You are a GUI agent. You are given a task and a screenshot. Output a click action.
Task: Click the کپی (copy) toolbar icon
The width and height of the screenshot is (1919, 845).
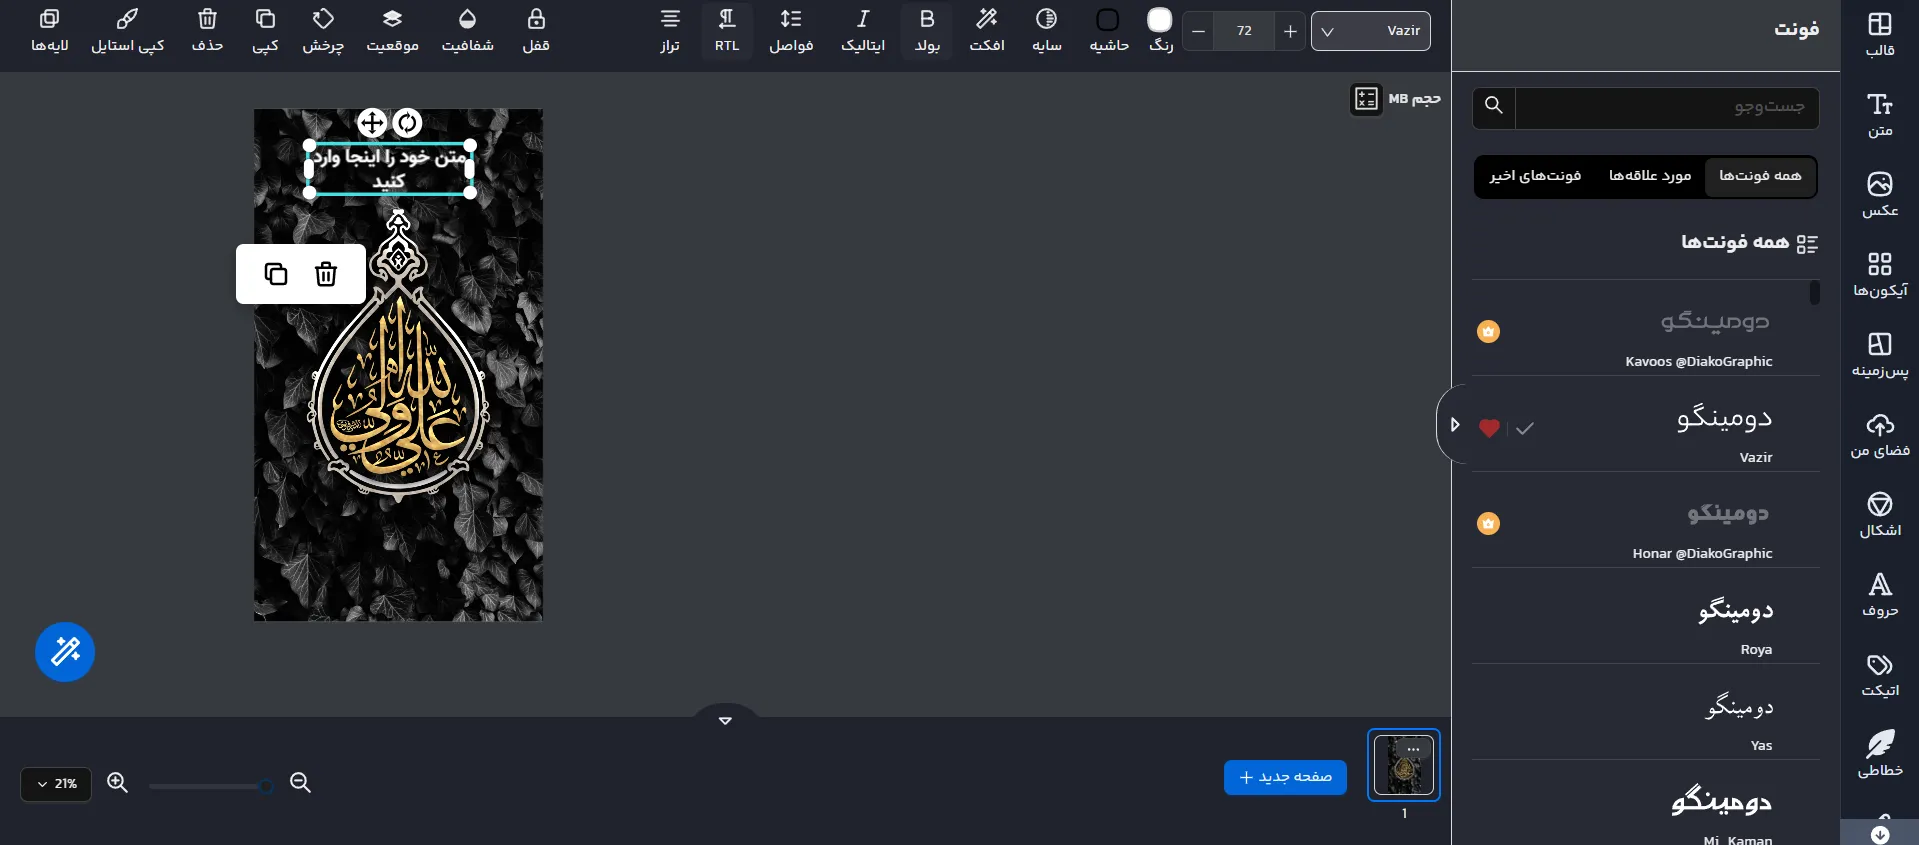(265, 31)
